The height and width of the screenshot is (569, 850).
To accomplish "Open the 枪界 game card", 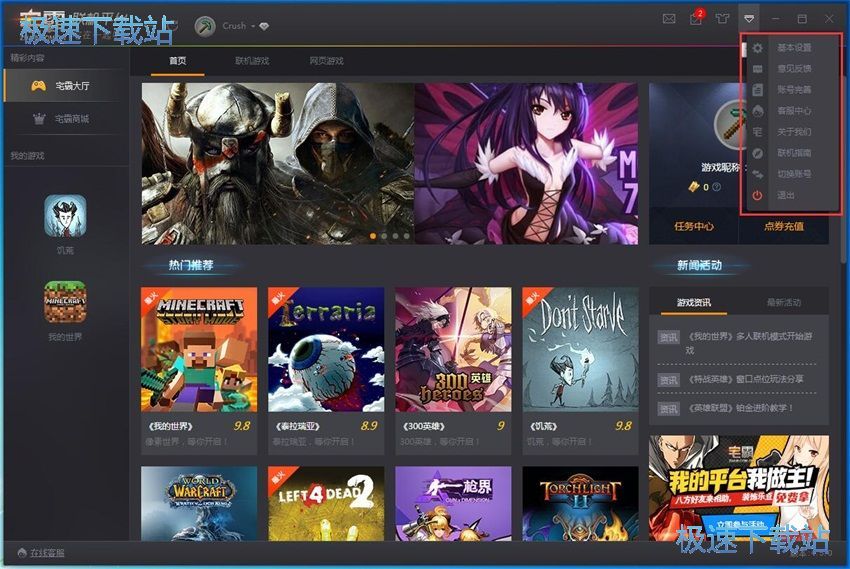I will (x=453, y=503).
